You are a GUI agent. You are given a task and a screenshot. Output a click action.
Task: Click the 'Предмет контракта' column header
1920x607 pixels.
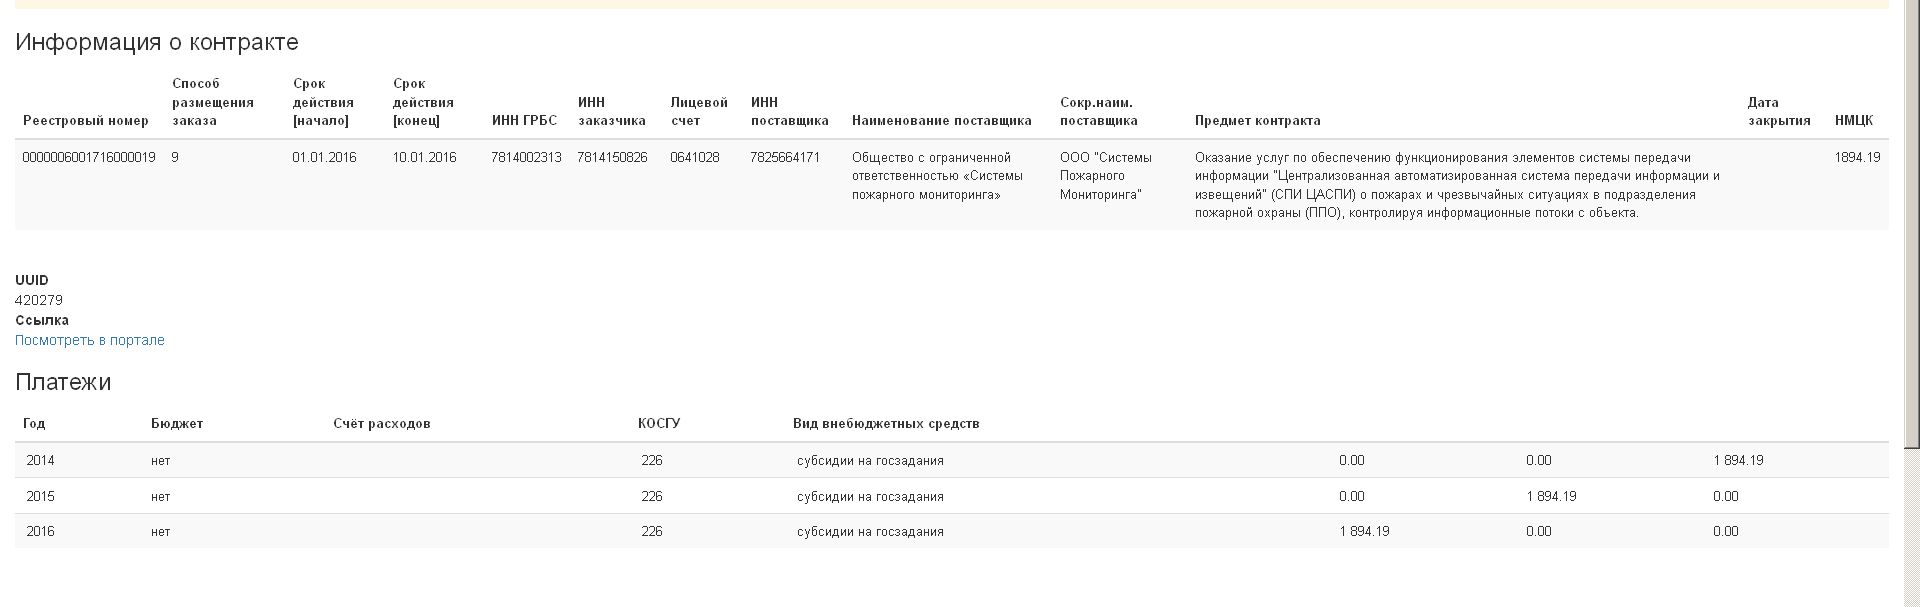coord(1257,121)
